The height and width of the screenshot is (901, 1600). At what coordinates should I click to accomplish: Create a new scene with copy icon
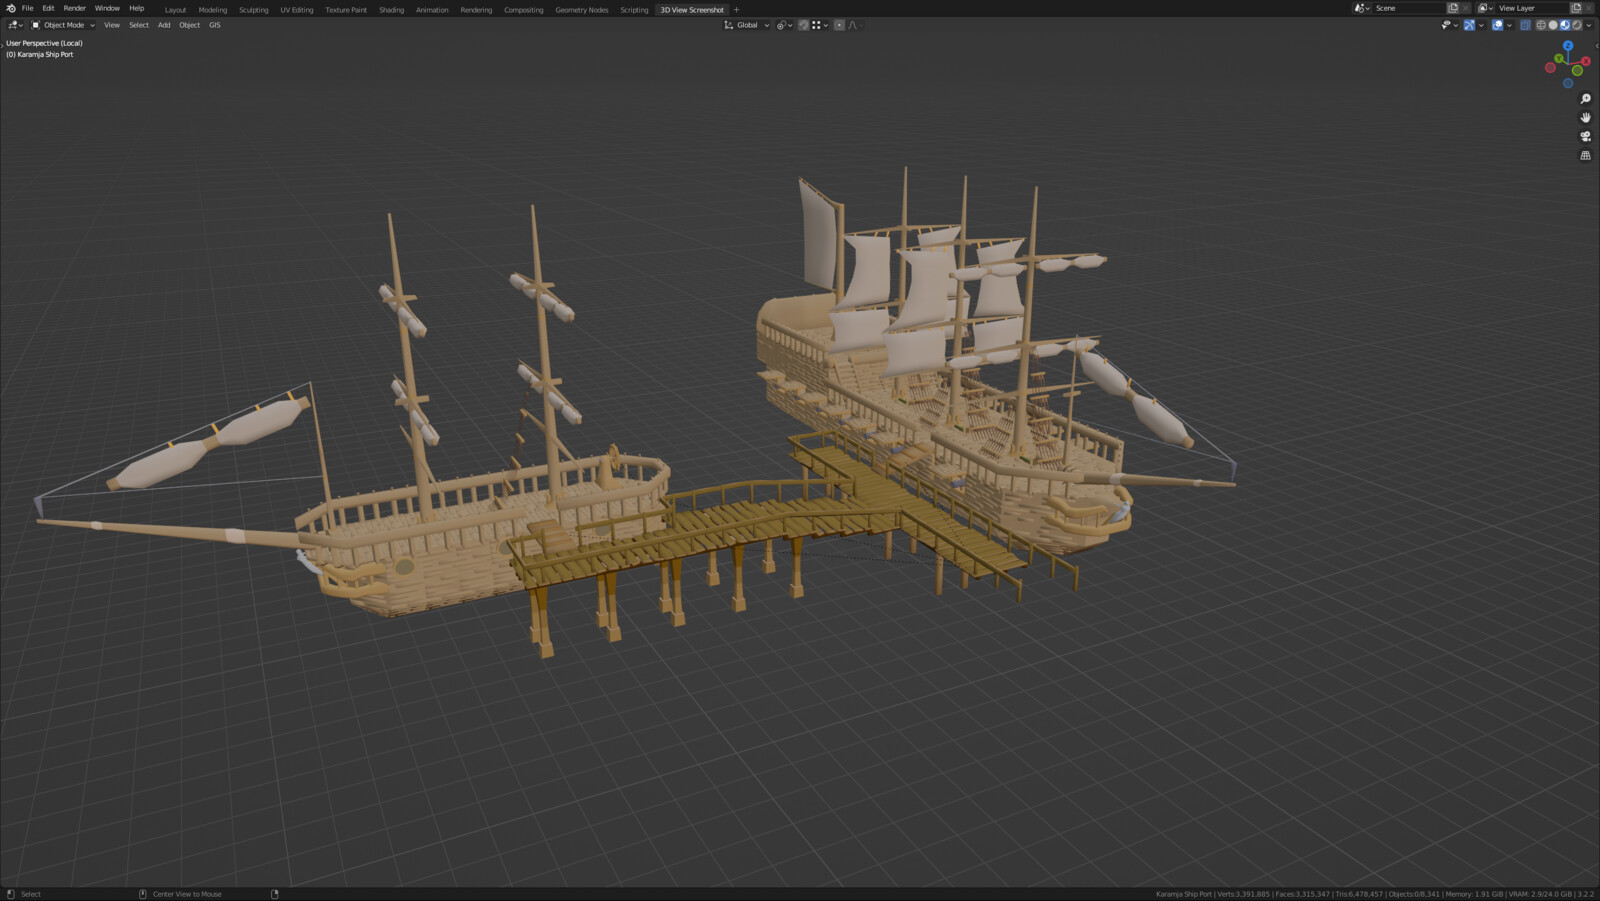1453,8
